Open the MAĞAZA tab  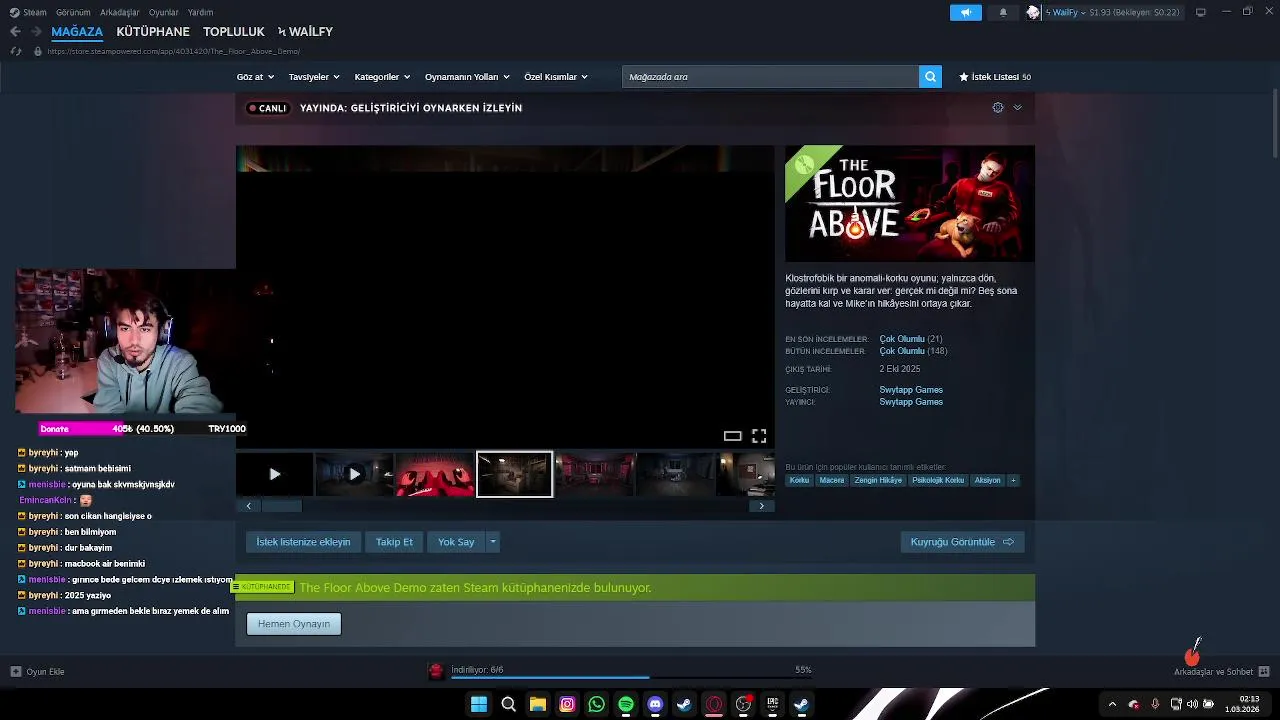point(77,31)
